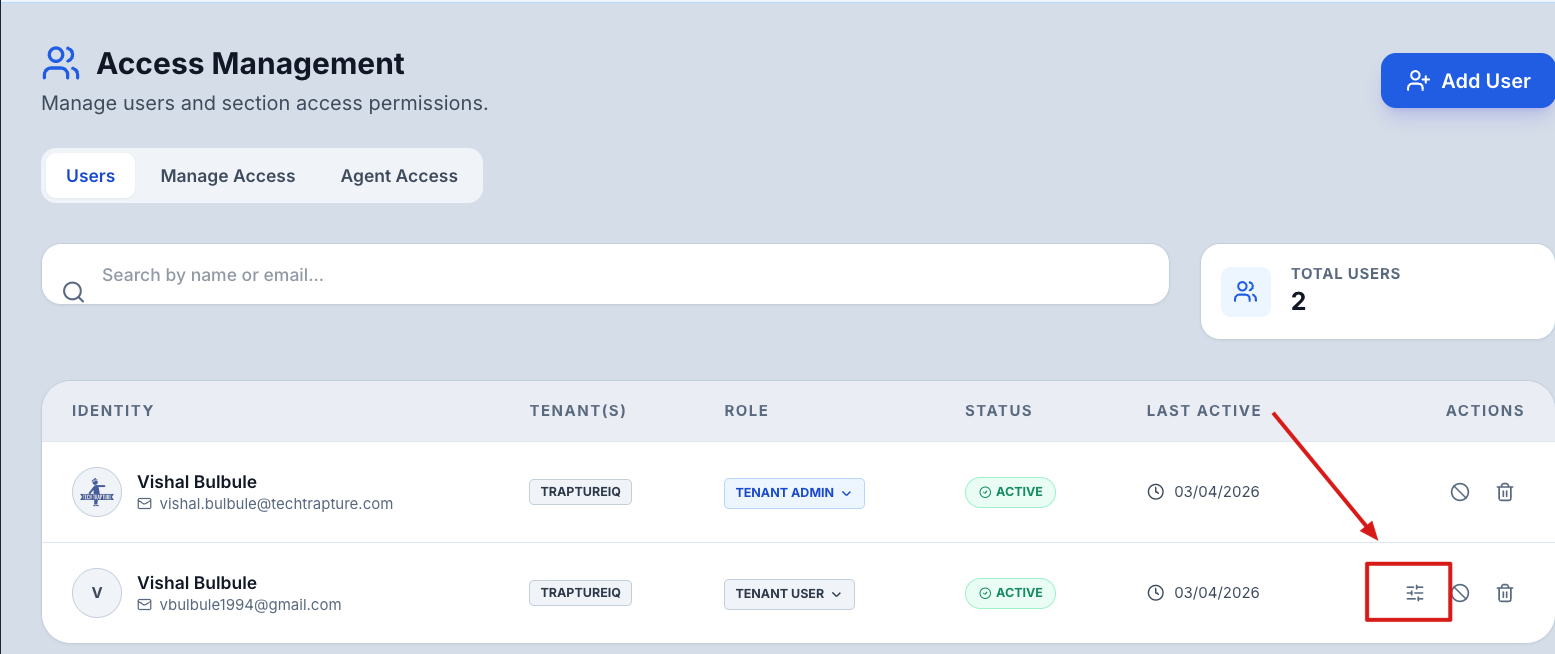Click the search magnifier icon
This screenshot has width=1555, height=654.
[x=73, y=291]
